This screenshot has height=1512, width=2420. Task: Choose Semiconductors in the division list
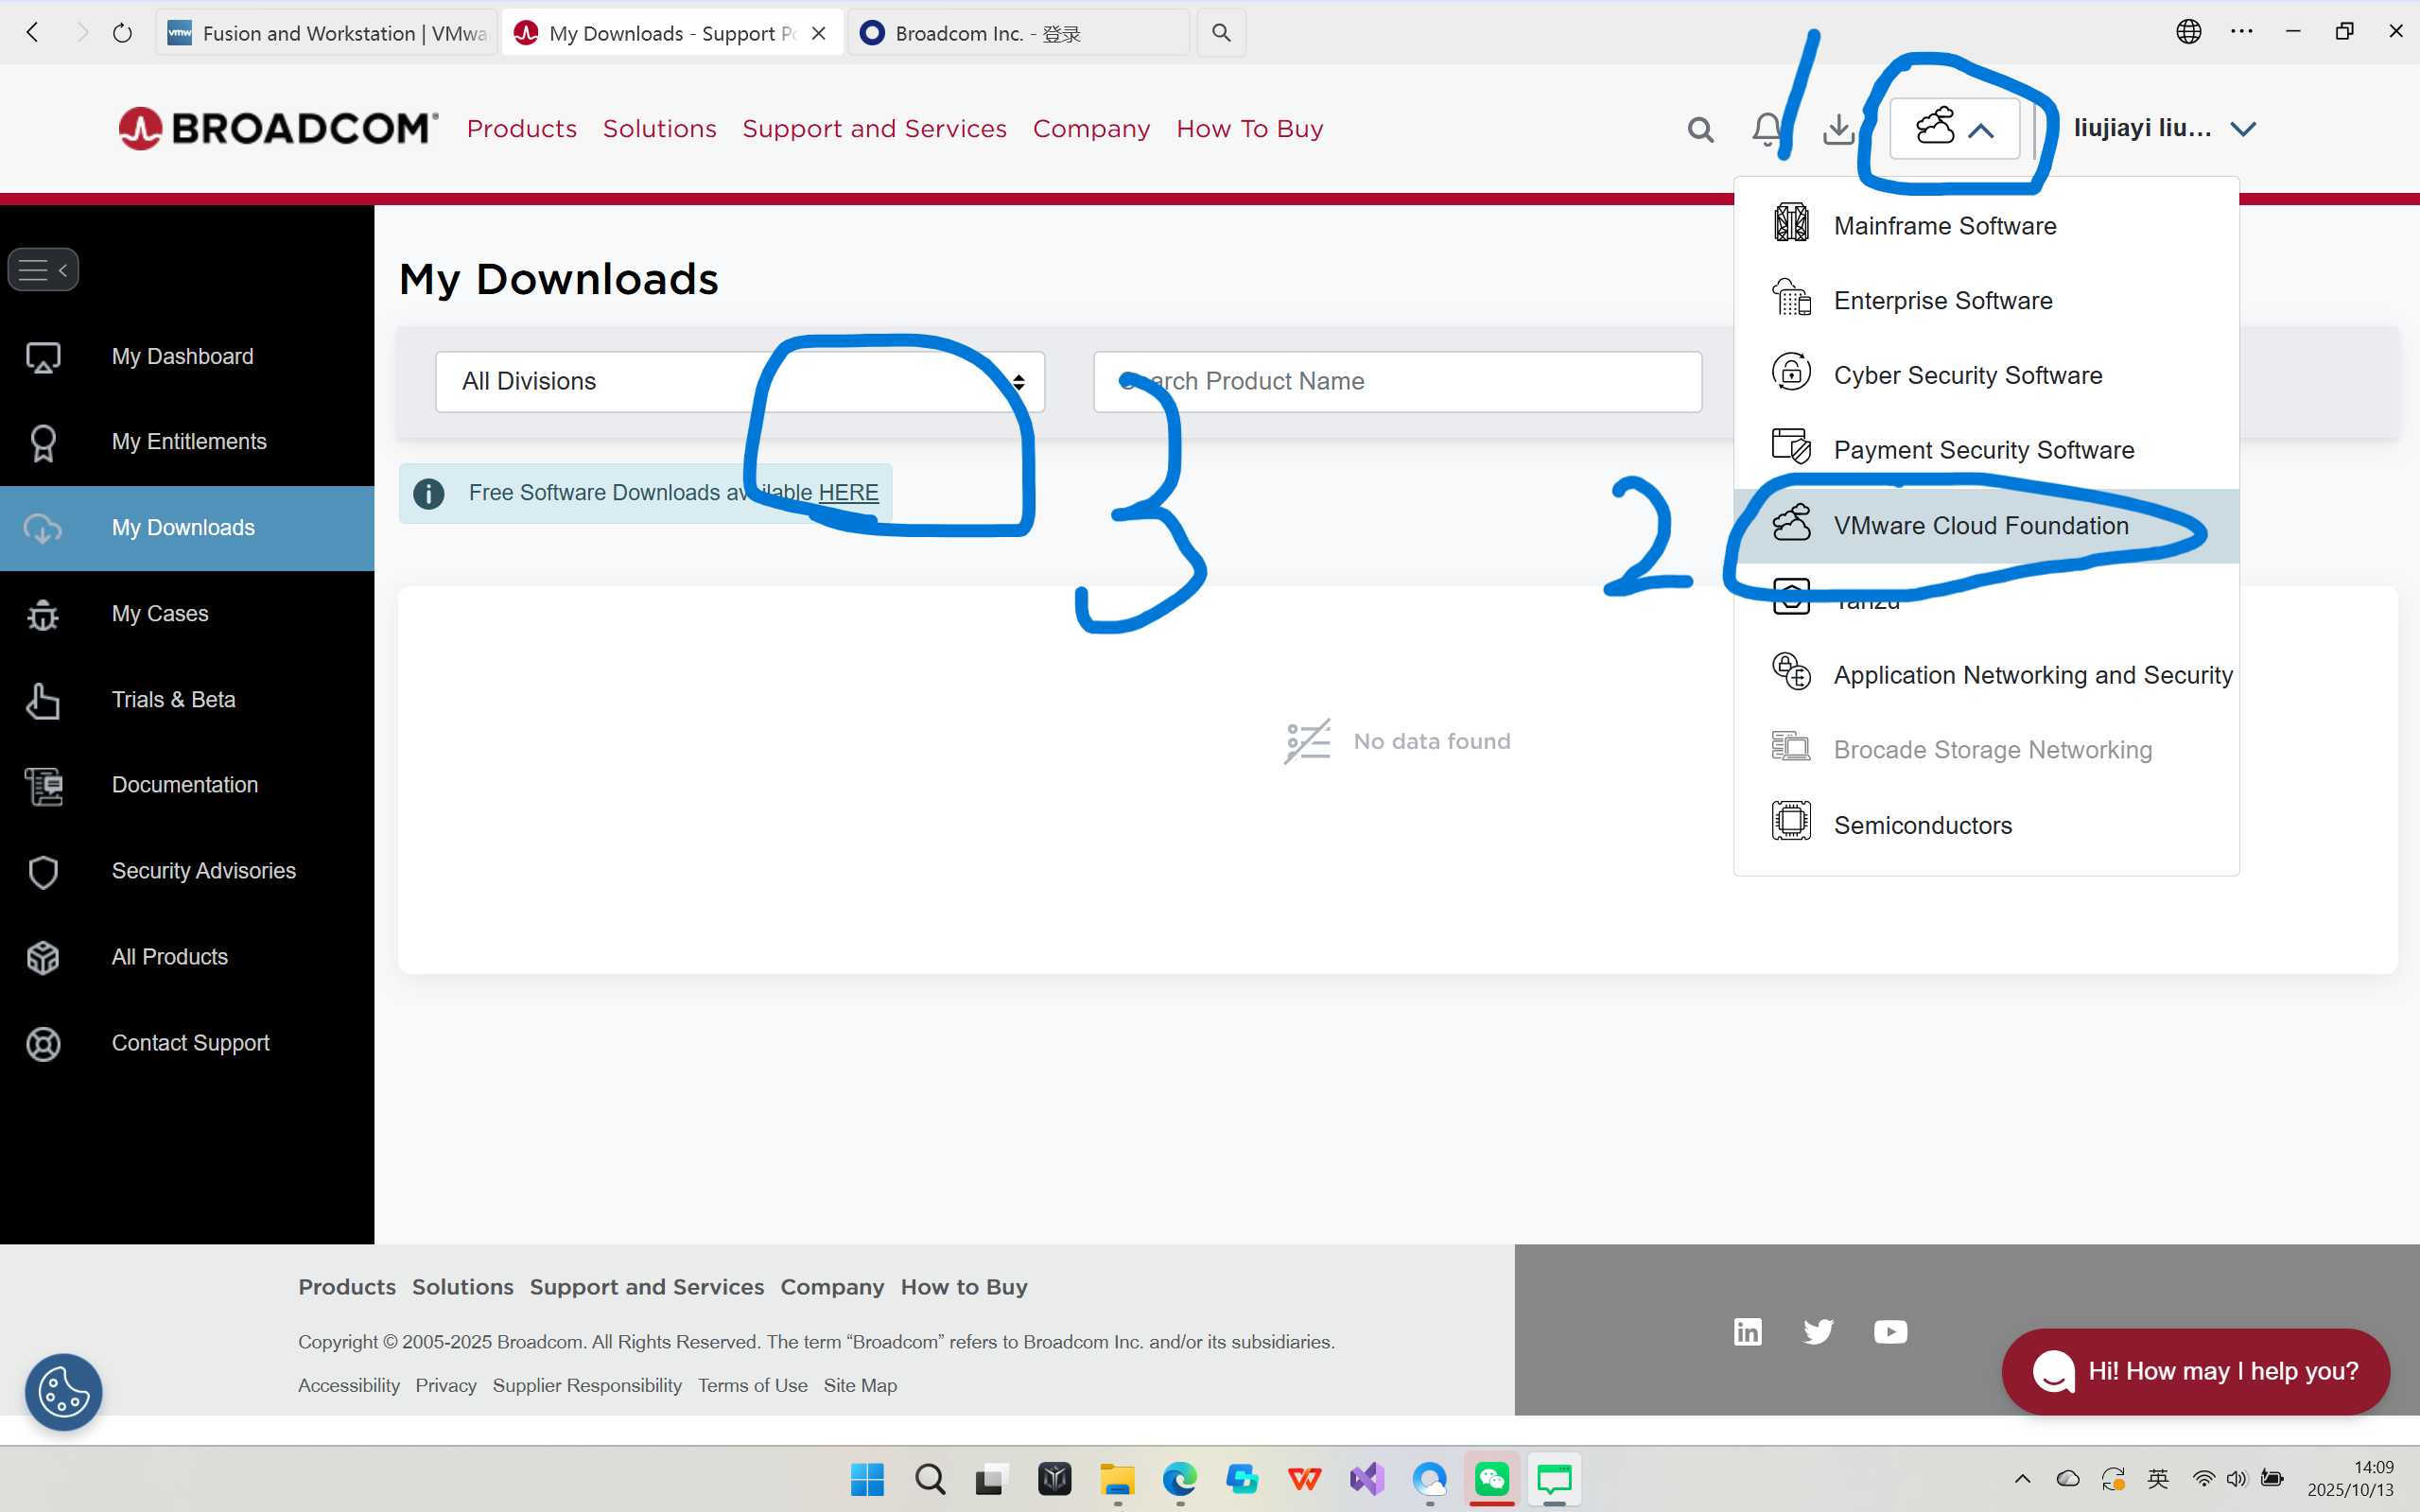coord(1922,825)
